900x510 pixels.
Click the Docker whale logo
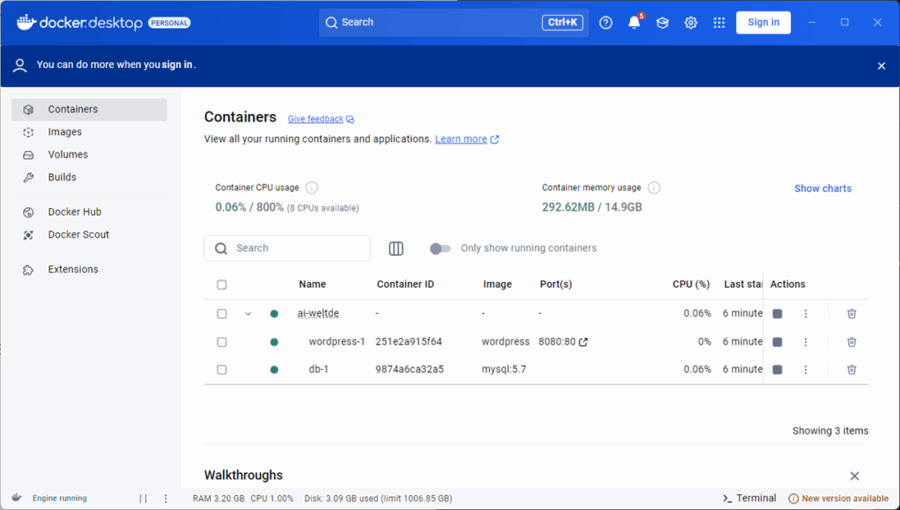26,22
